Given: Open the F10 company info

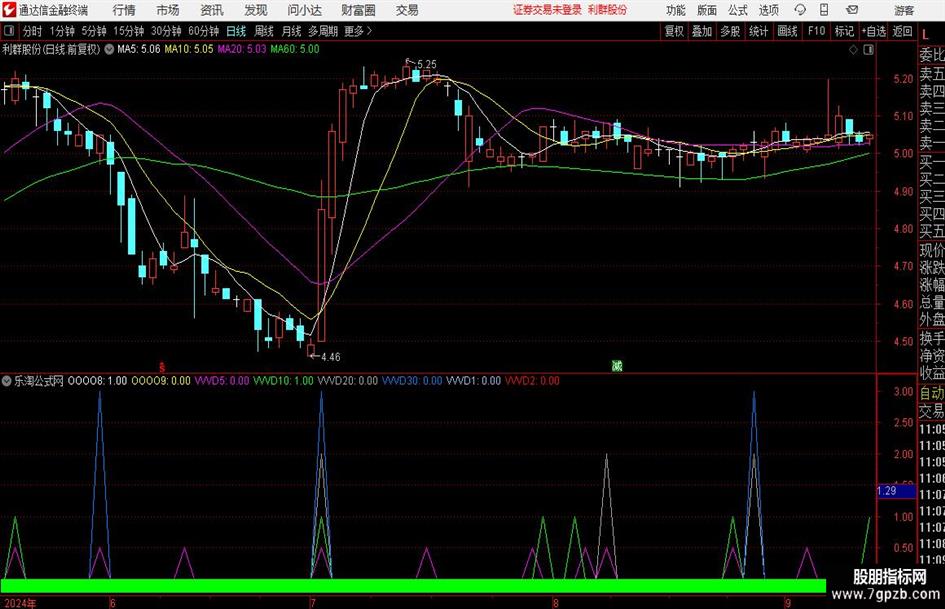Looking at the screenshot, I should 816,31.
